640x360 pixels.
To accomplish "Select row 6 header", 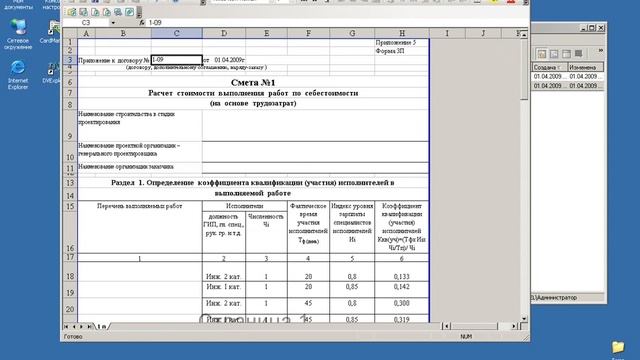I will 70,82.
